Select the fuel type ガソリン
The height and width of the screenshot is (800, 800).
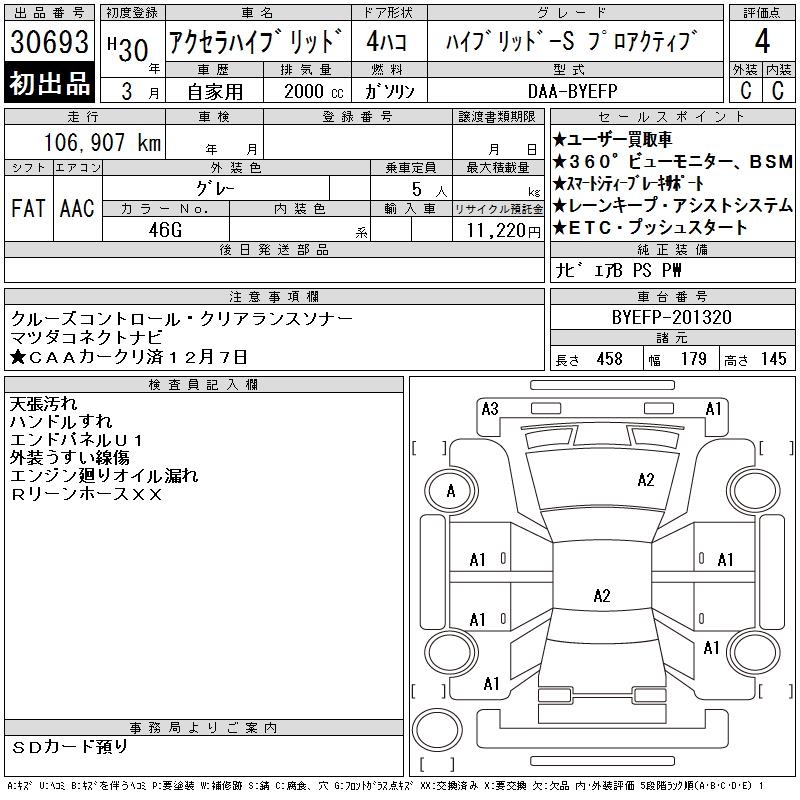point(389,92)
